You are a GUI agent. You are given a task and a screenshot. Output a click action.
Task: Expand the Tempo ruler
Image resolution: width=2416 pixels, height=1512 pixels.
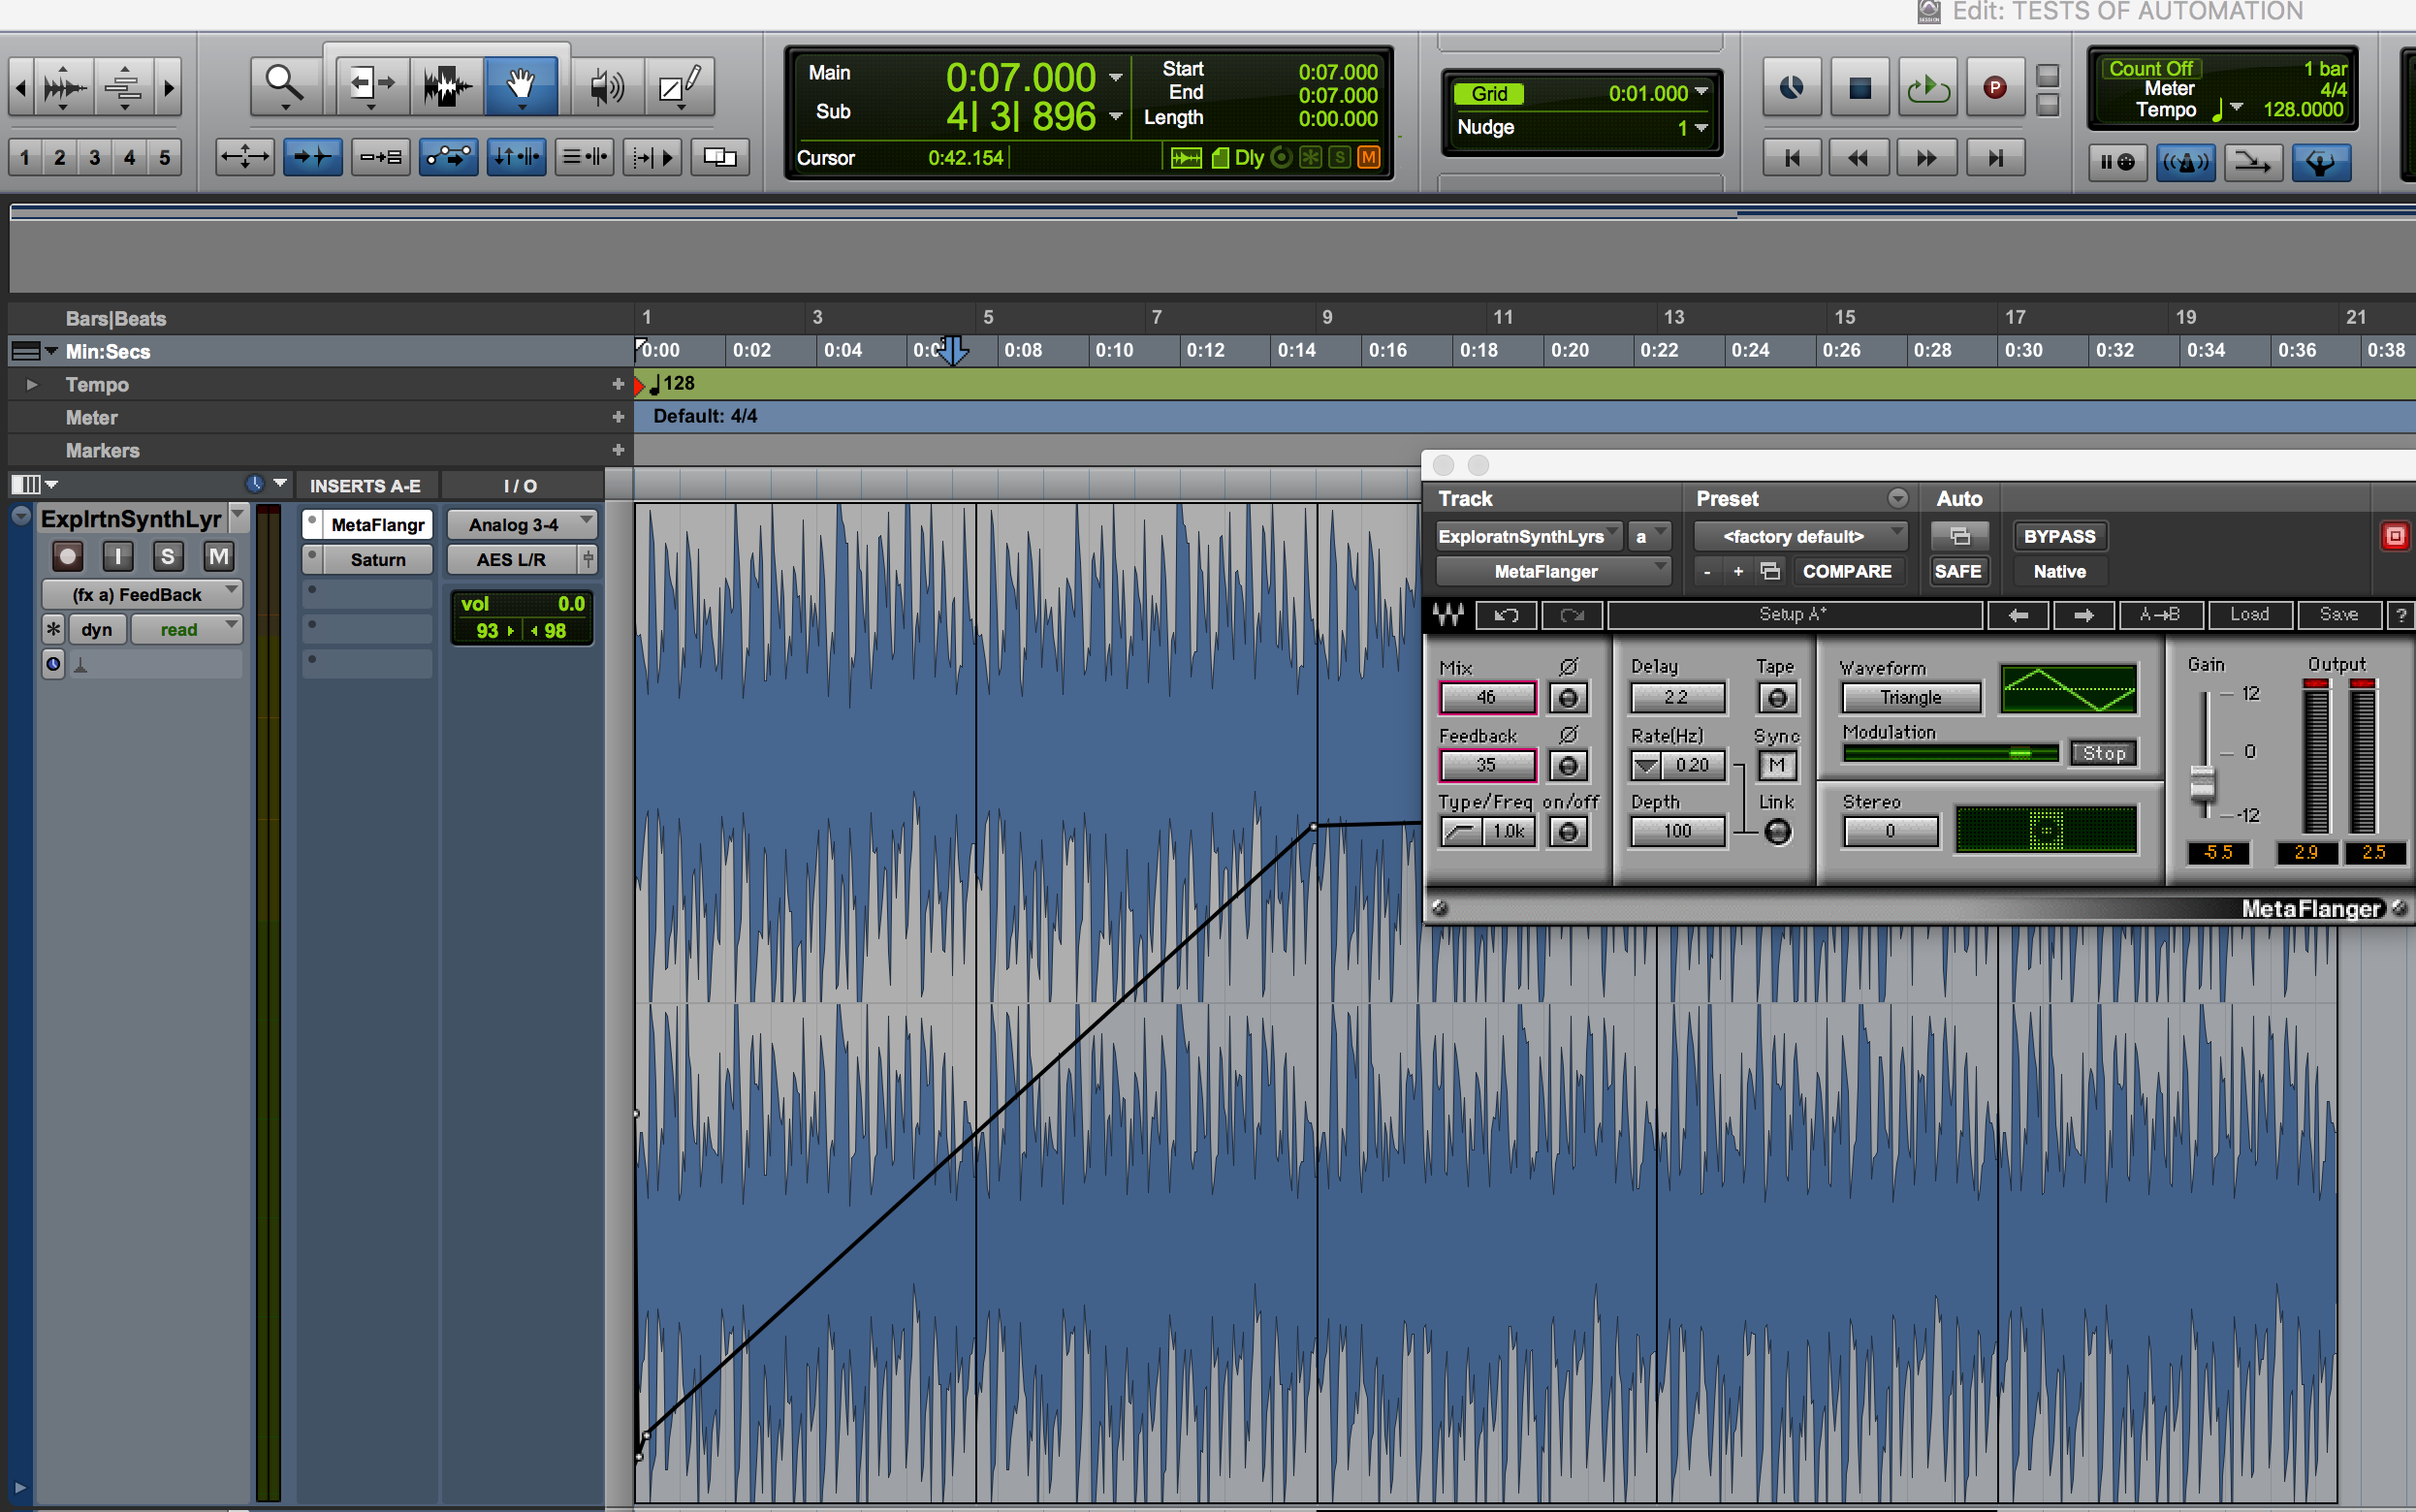pyautogui.click(x=32, y=384)
